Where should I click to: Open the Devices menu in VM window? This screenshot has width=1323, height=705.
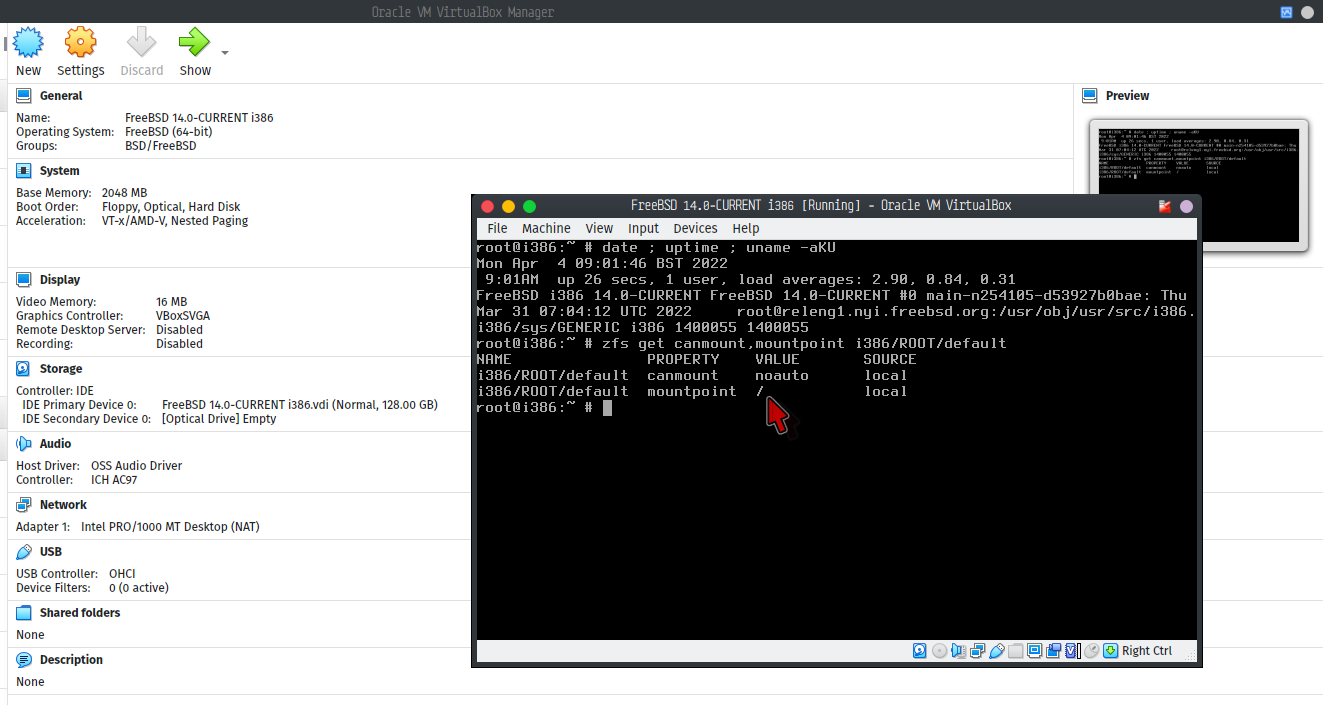point(695,228)
